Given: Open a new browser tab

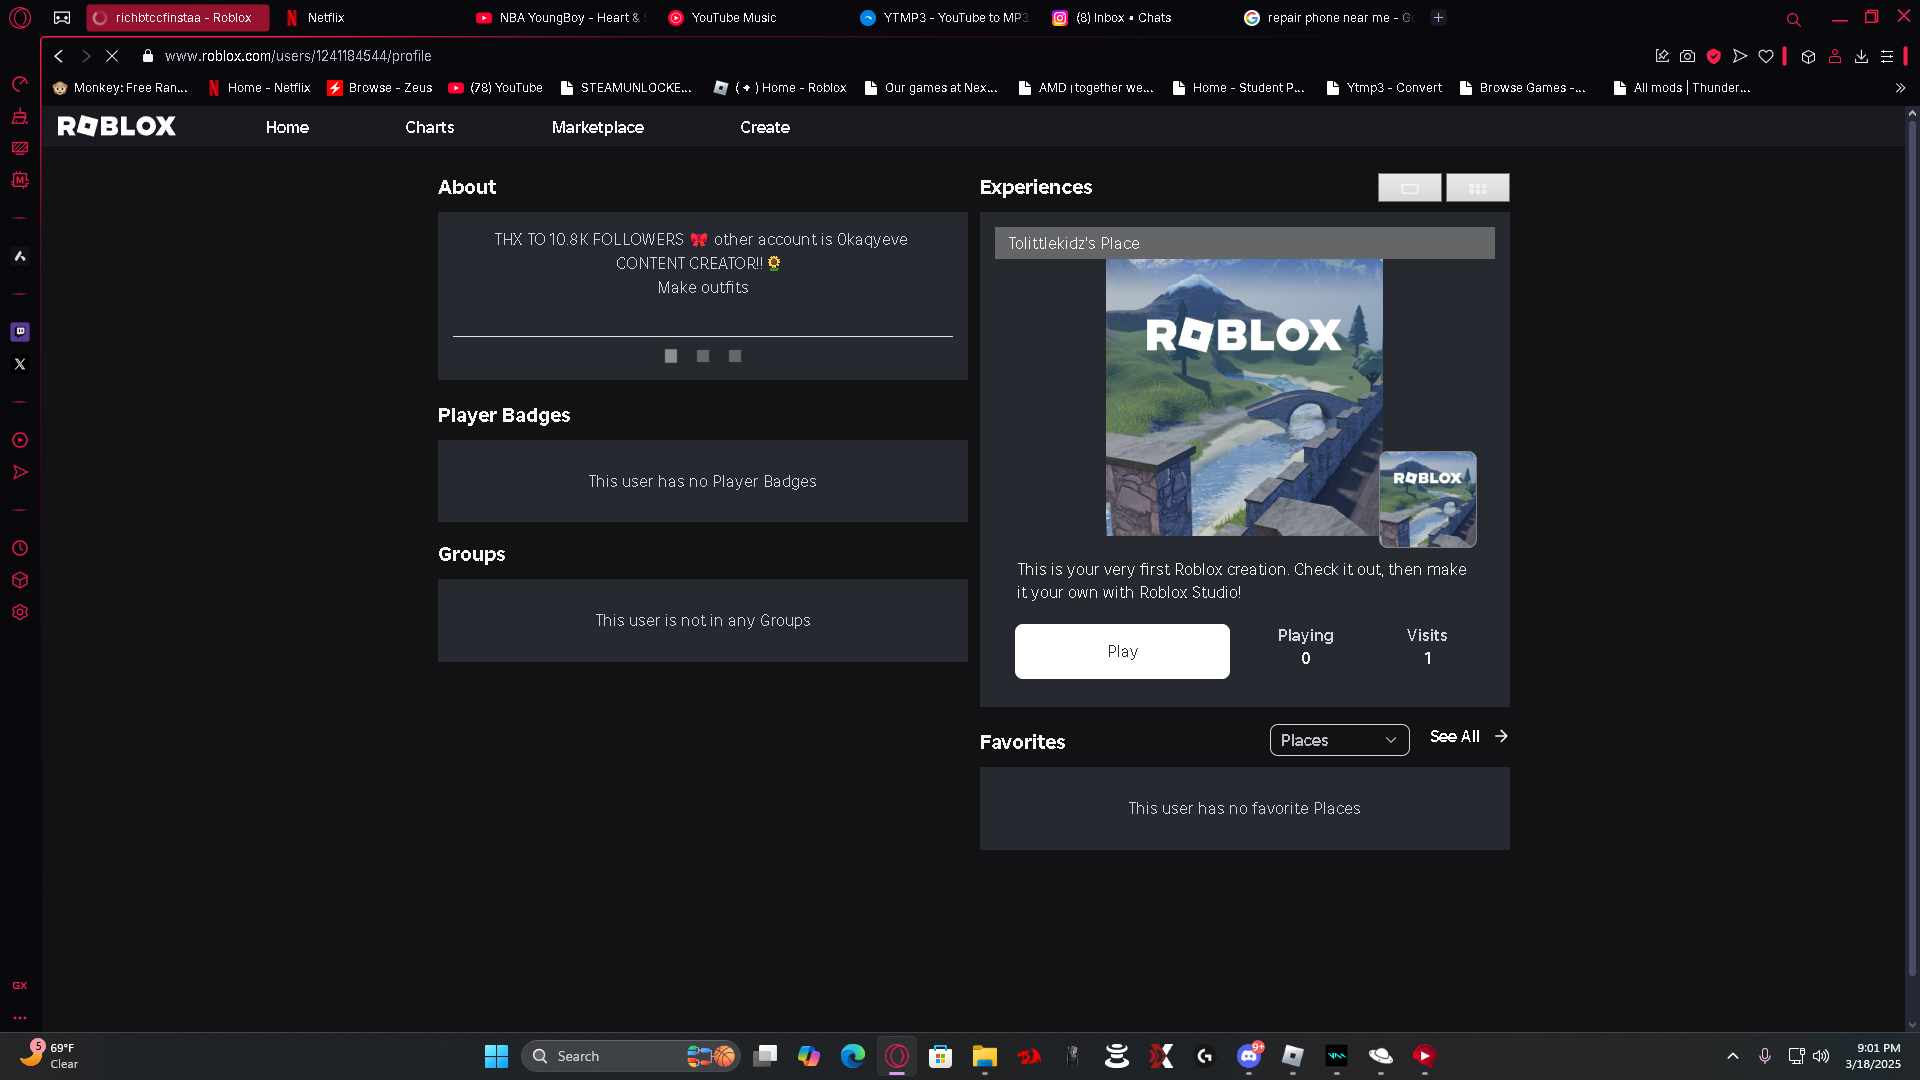Looking at the screenshot, I should [1438, 17].
